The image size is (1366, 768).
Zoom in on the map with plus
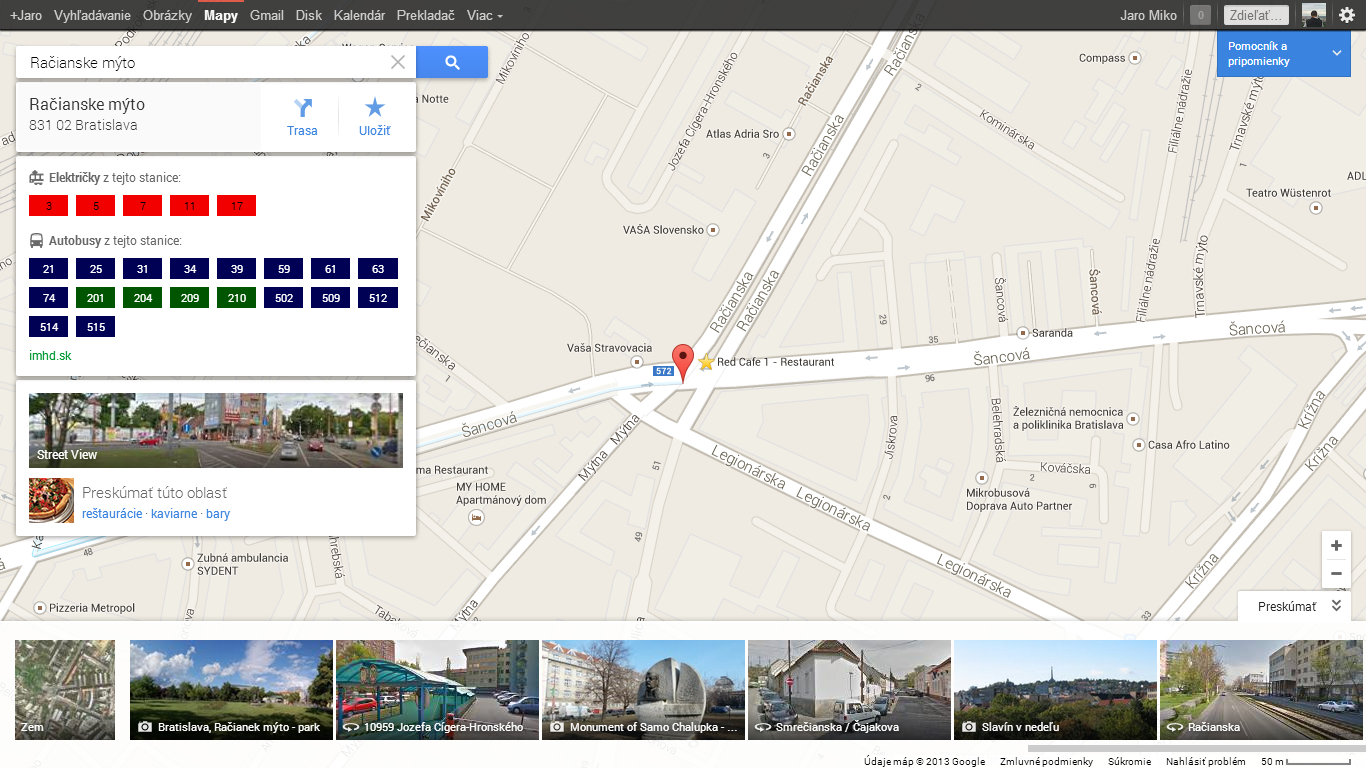1336,546
